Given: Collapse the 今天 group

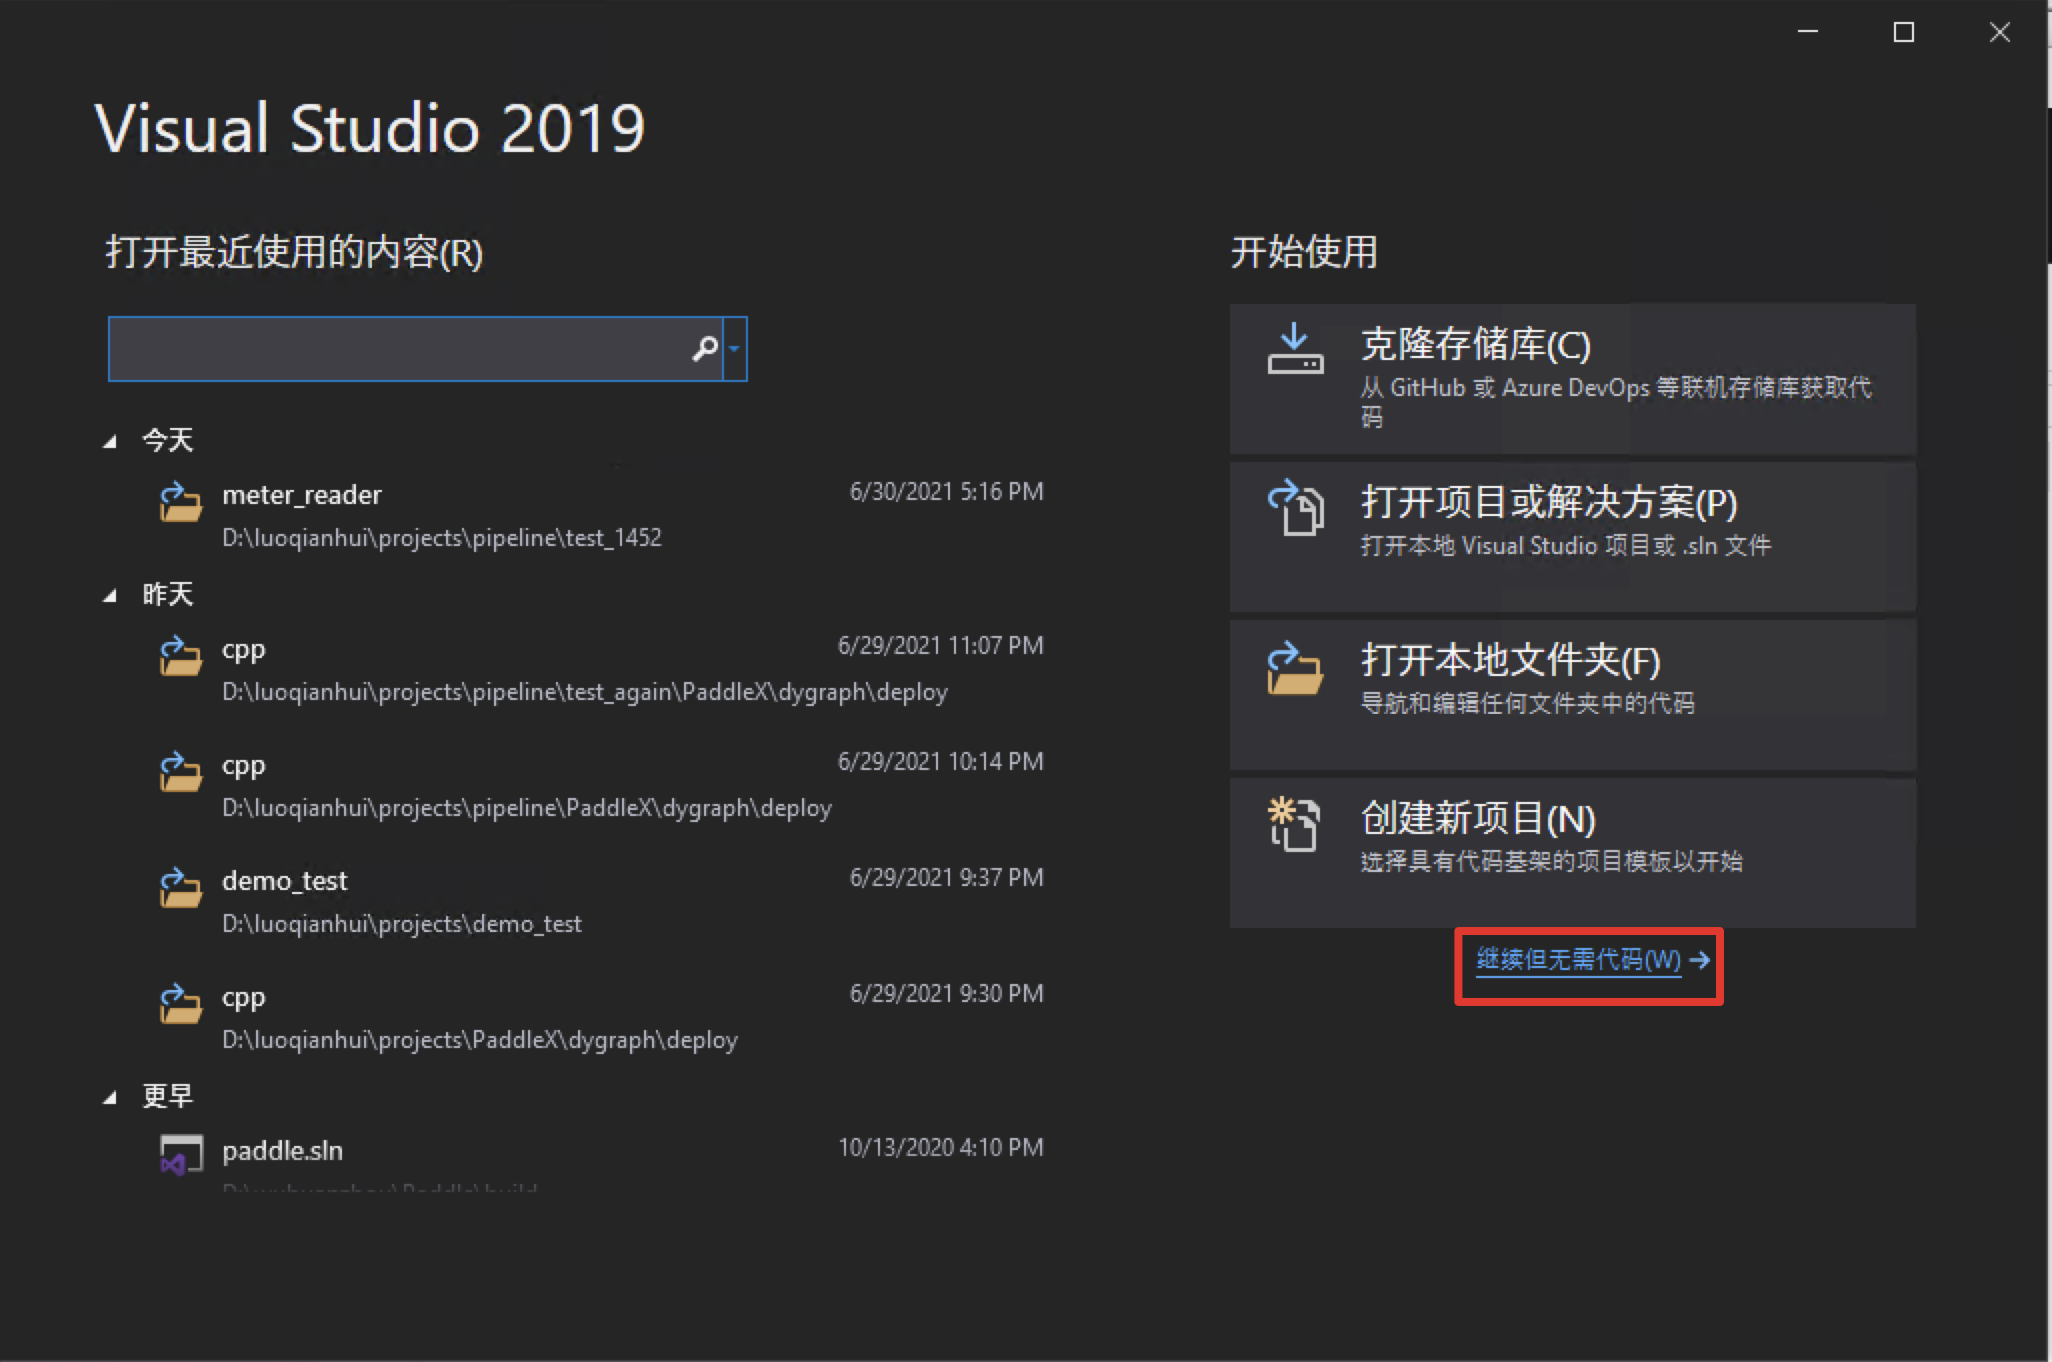Looking at the screenshot, I should coord(110,441).
